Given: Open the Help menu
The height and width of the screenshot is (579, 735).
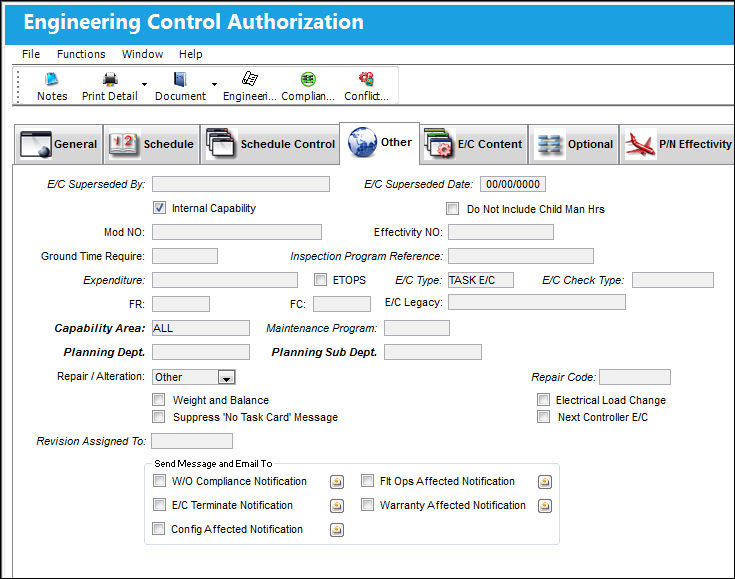Looking at the screenshot, I should pos(191,54).
